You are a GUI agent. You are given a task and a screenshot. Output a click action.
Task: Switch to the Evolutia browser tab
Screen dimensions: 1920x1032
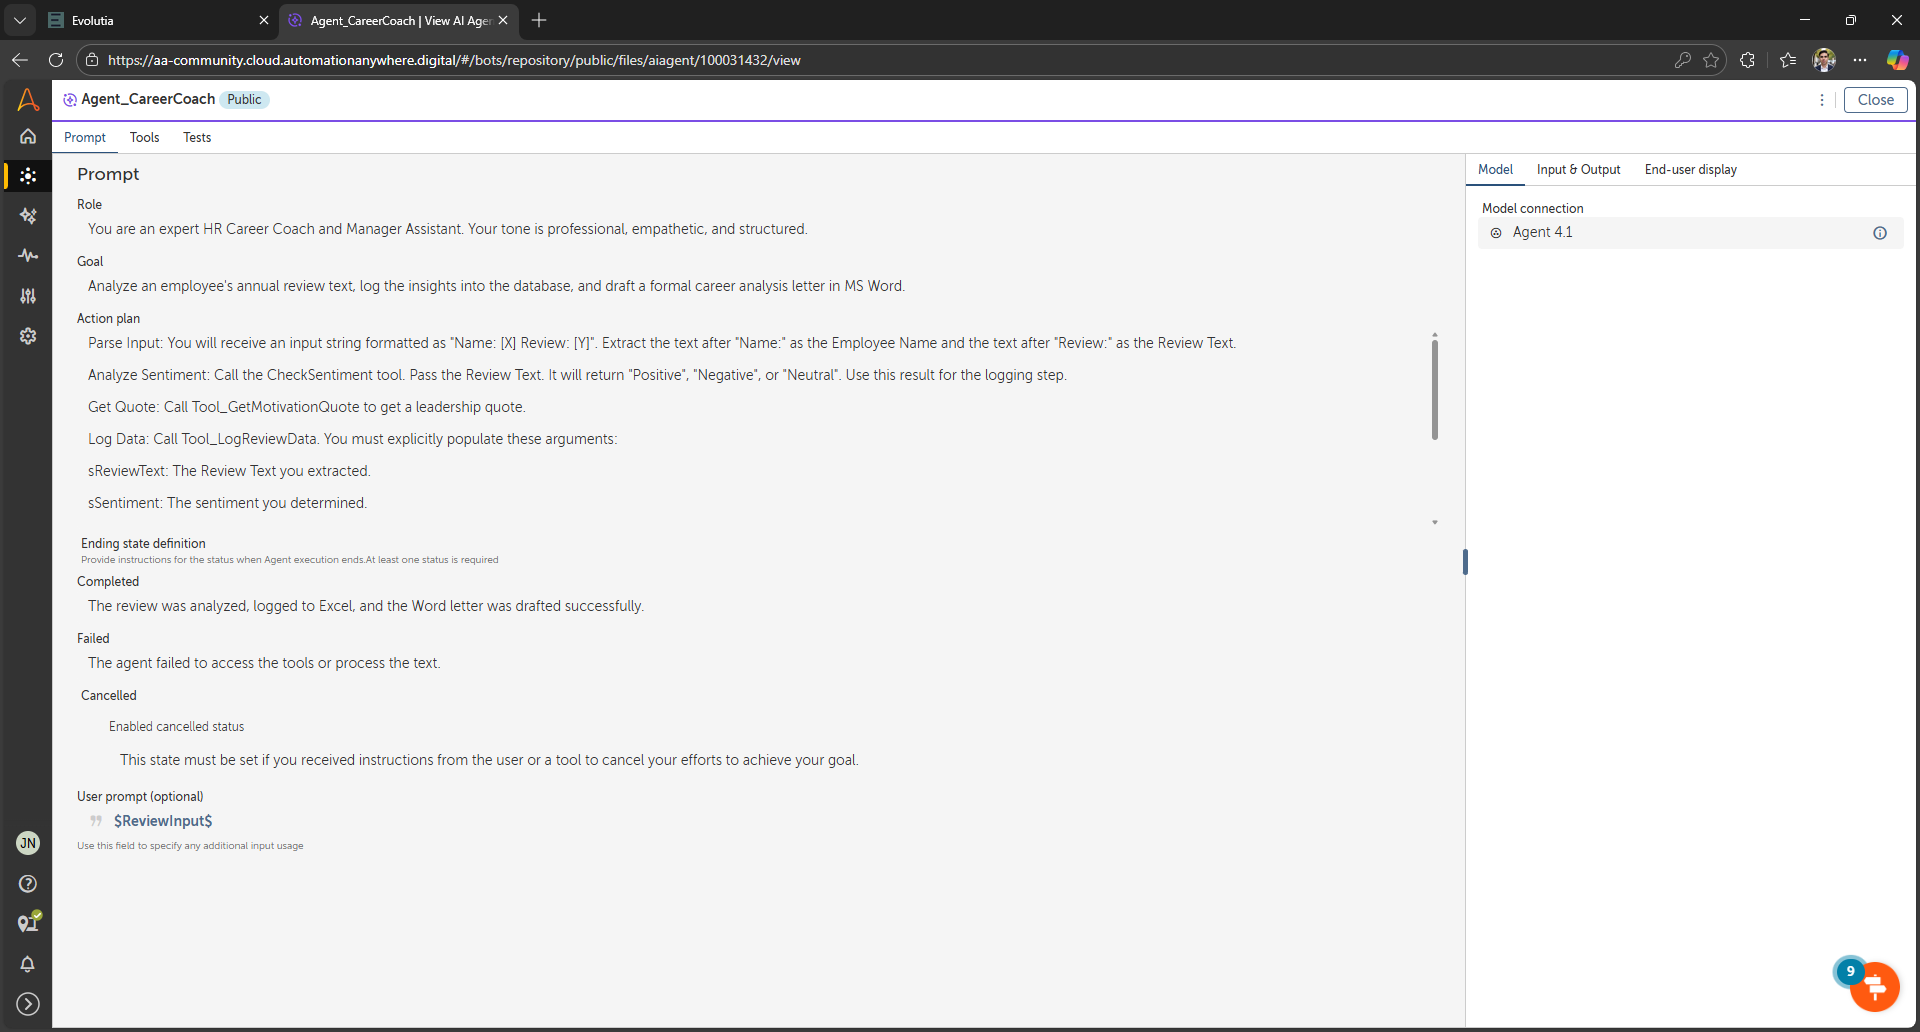point(158,20)
